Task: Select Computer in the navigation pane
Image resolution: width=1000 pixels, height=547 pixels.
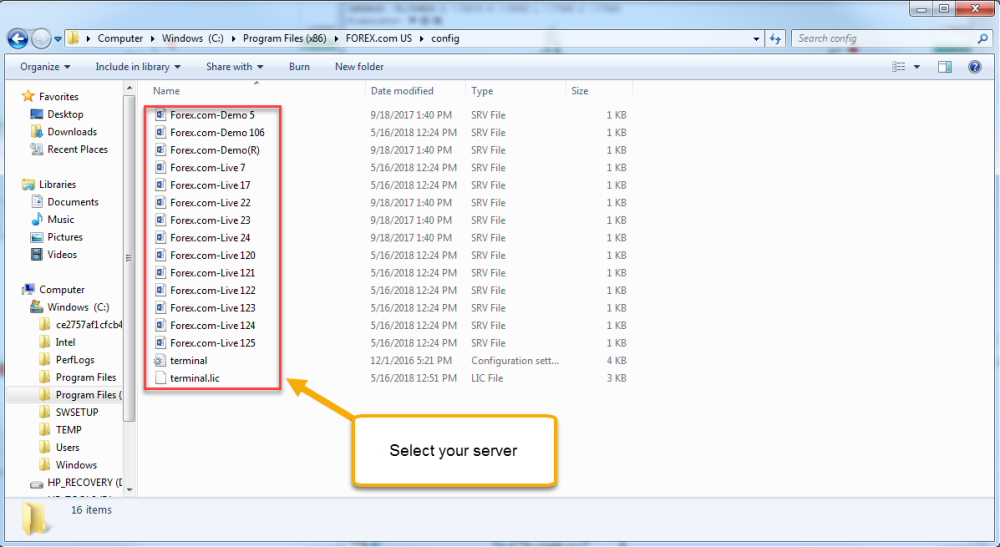Action: pyautogui.click(x=61, y=290)
